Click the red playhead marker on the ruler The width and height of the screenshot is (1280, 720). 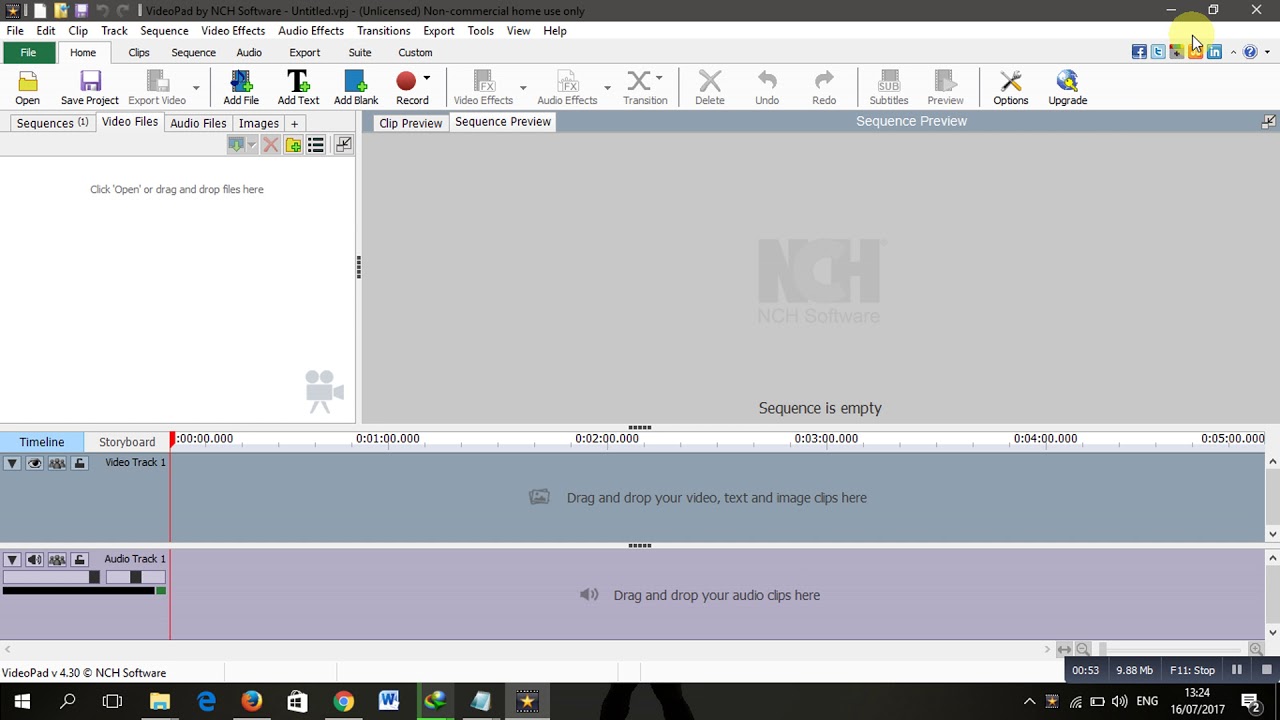point(172,439)
